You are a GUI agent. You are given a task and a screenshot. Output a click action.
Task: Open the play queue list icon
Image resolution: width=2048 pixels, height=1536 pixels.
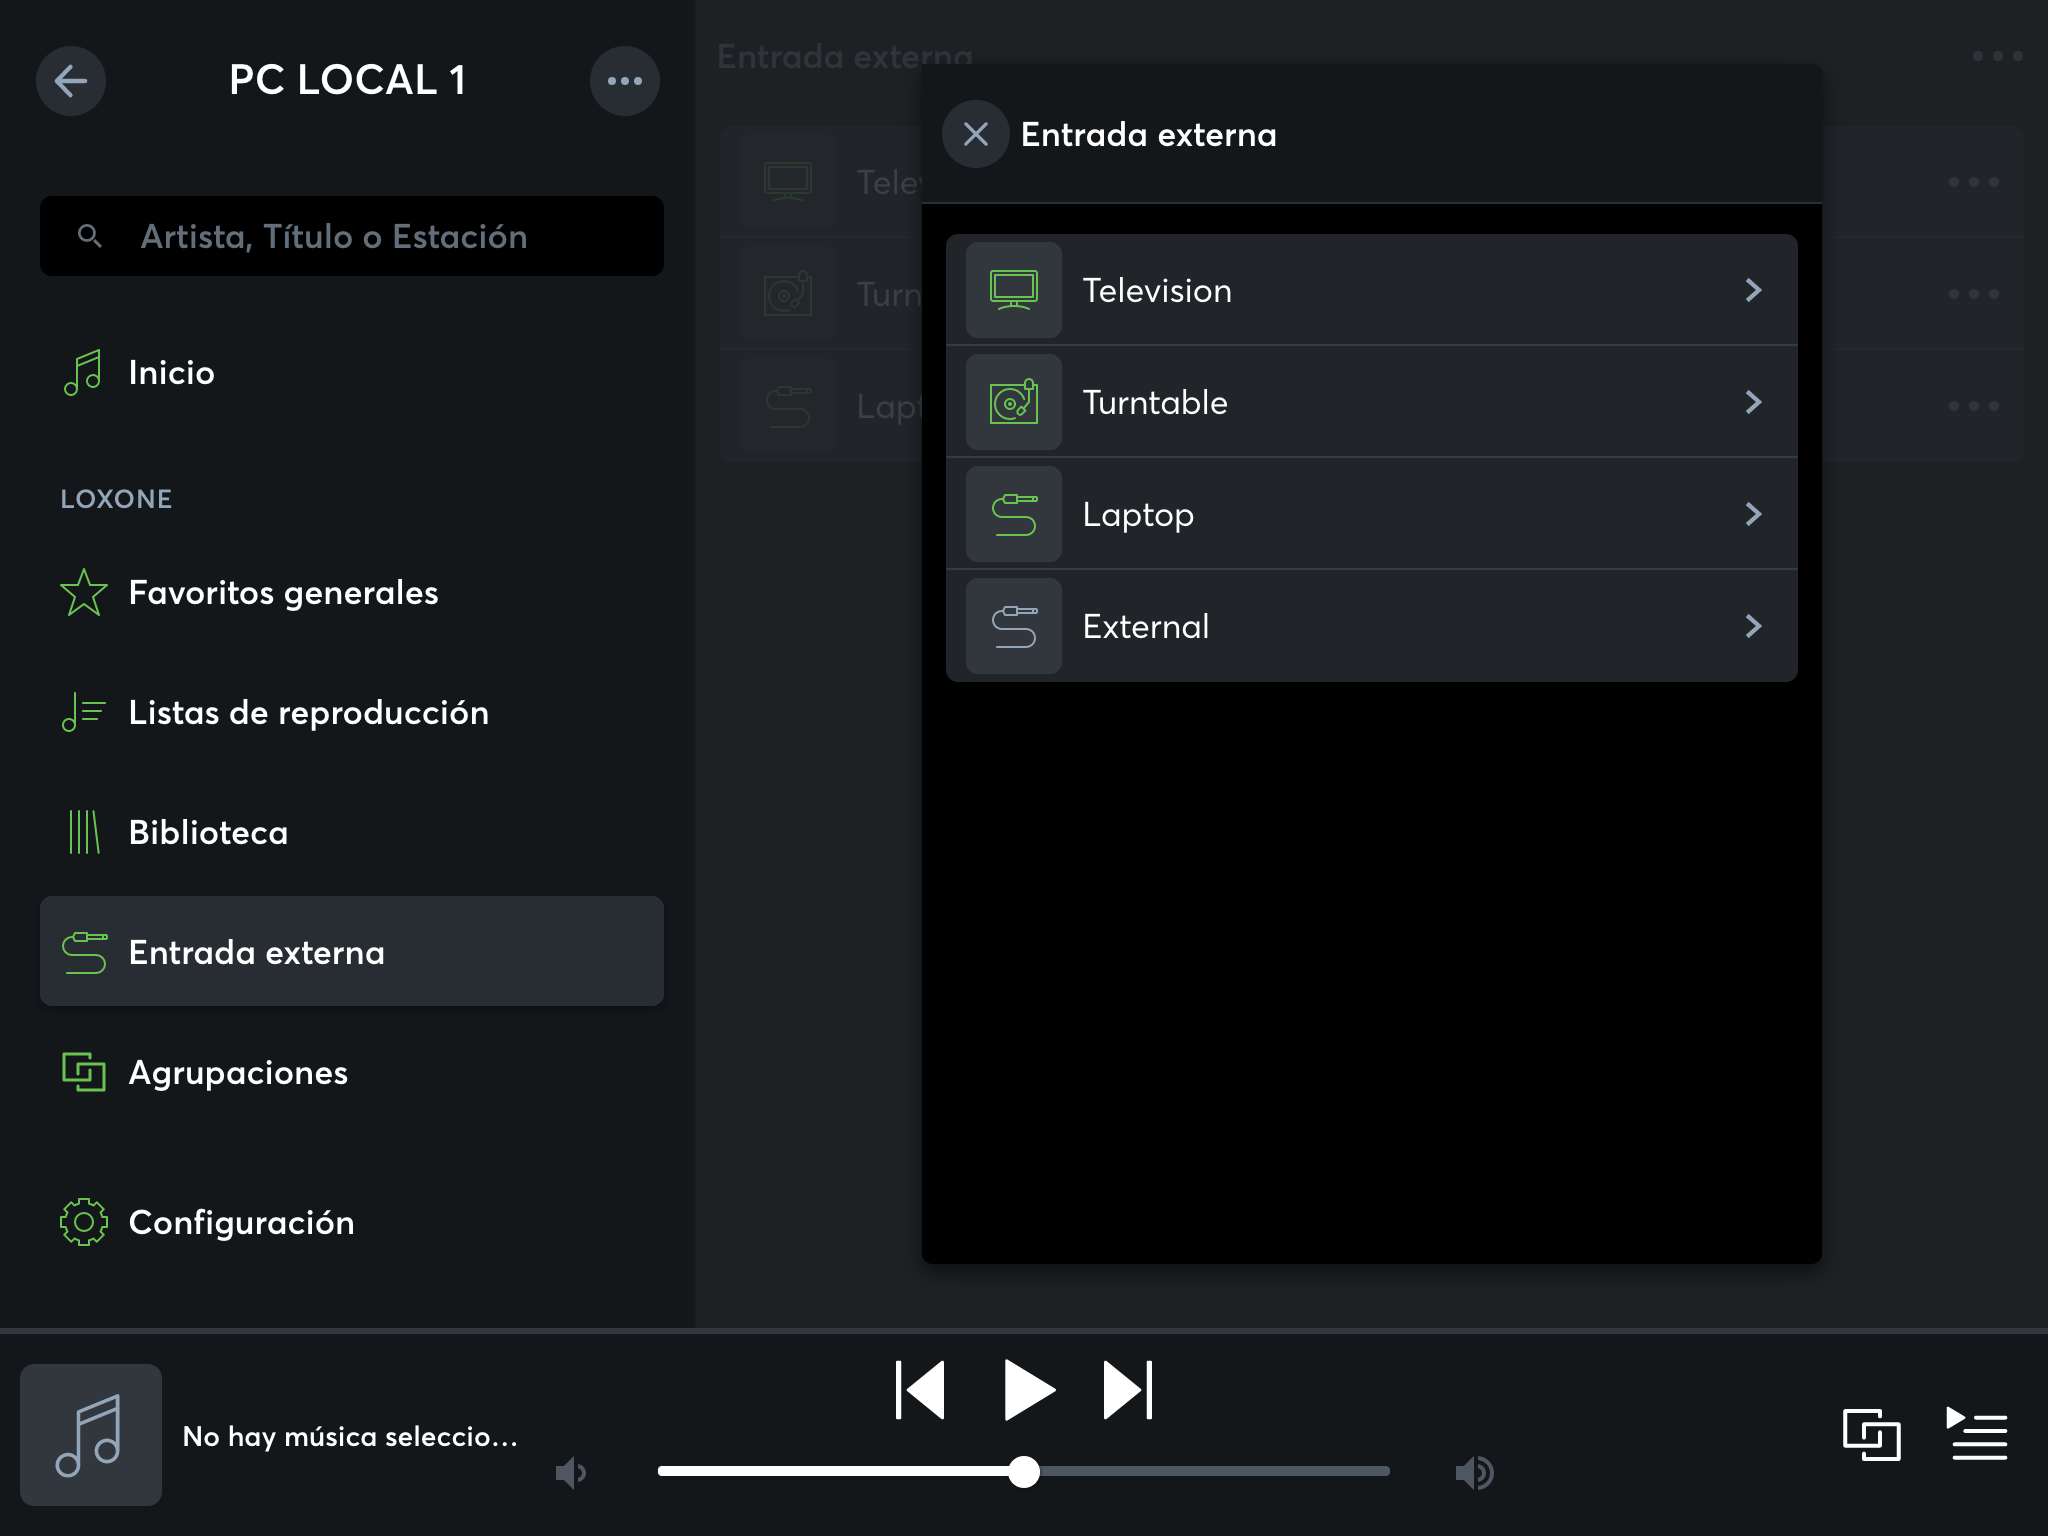pos(1978,1435)
